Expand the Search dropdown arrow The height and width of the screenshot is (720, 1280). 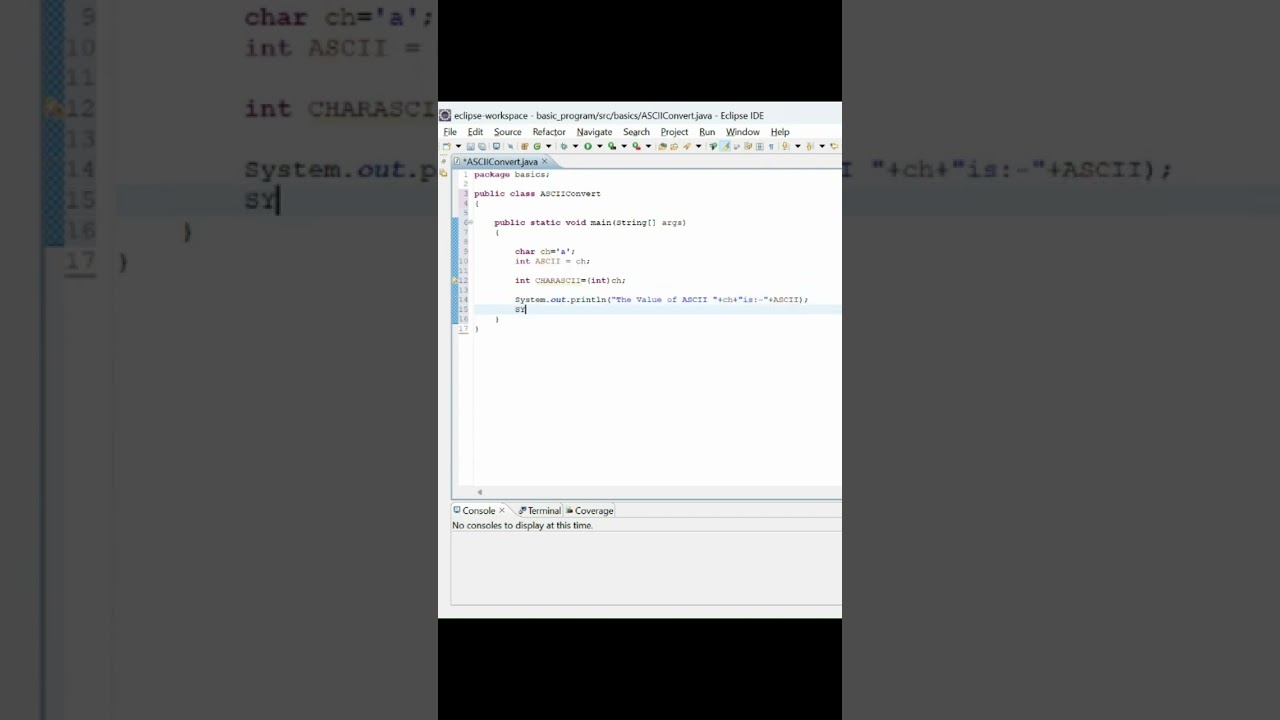(698, 146)
